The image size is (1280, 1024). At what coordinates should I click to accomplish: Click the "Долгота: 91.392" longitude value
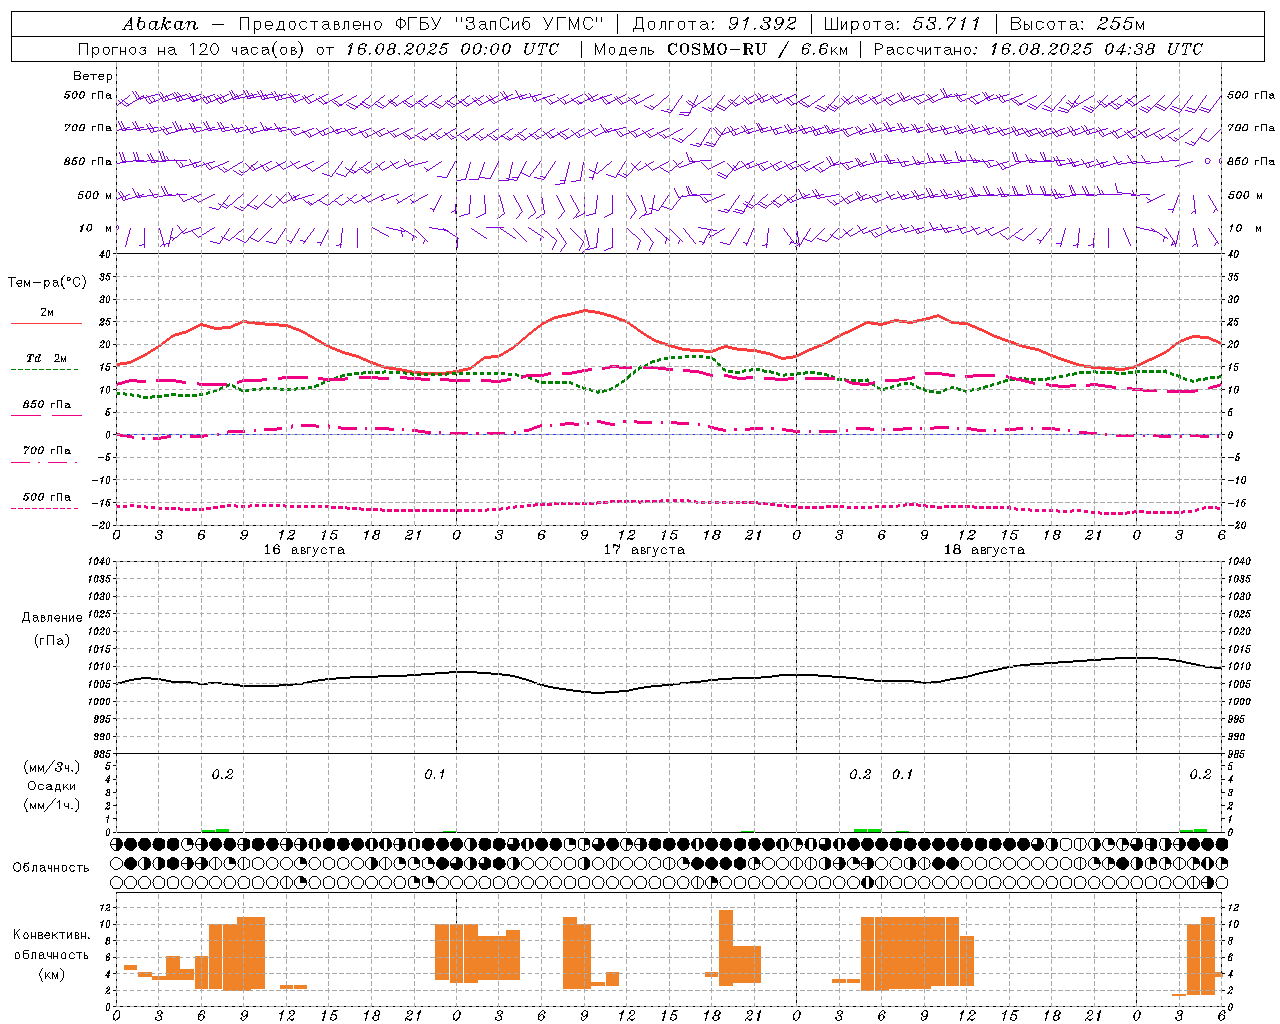(715, 24)
